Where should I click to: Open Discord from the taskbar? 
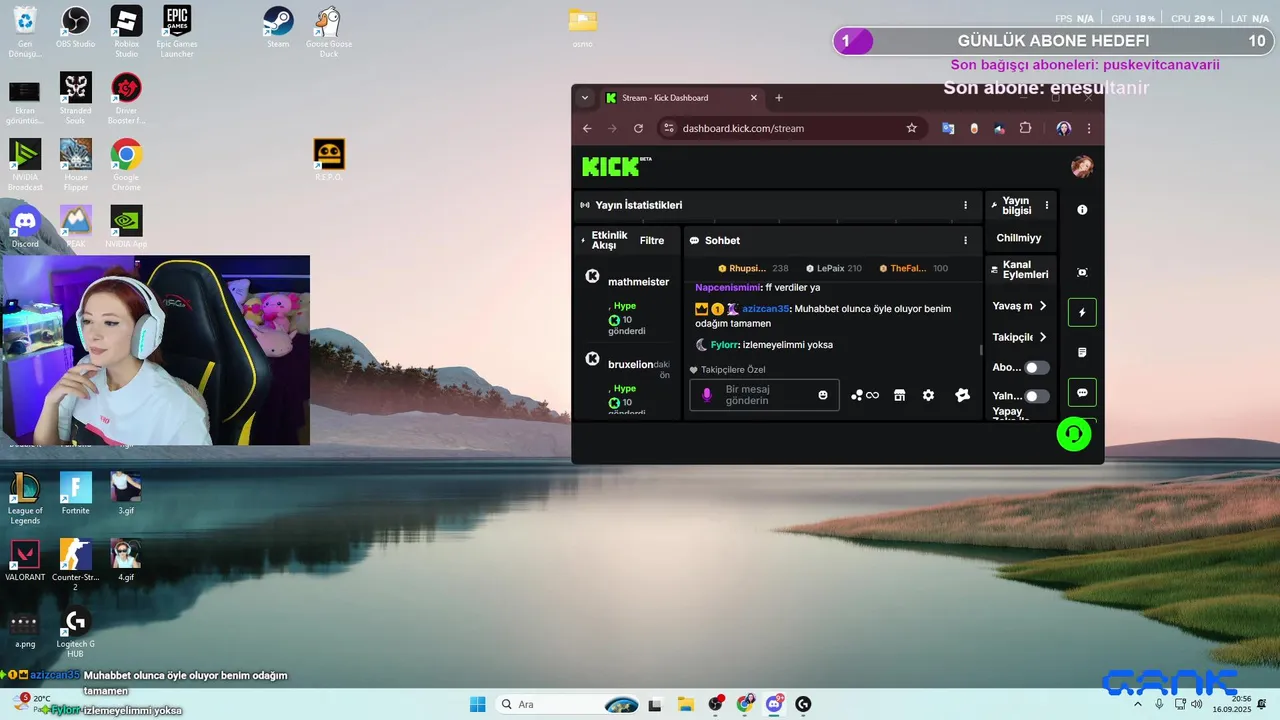(773, 704)
